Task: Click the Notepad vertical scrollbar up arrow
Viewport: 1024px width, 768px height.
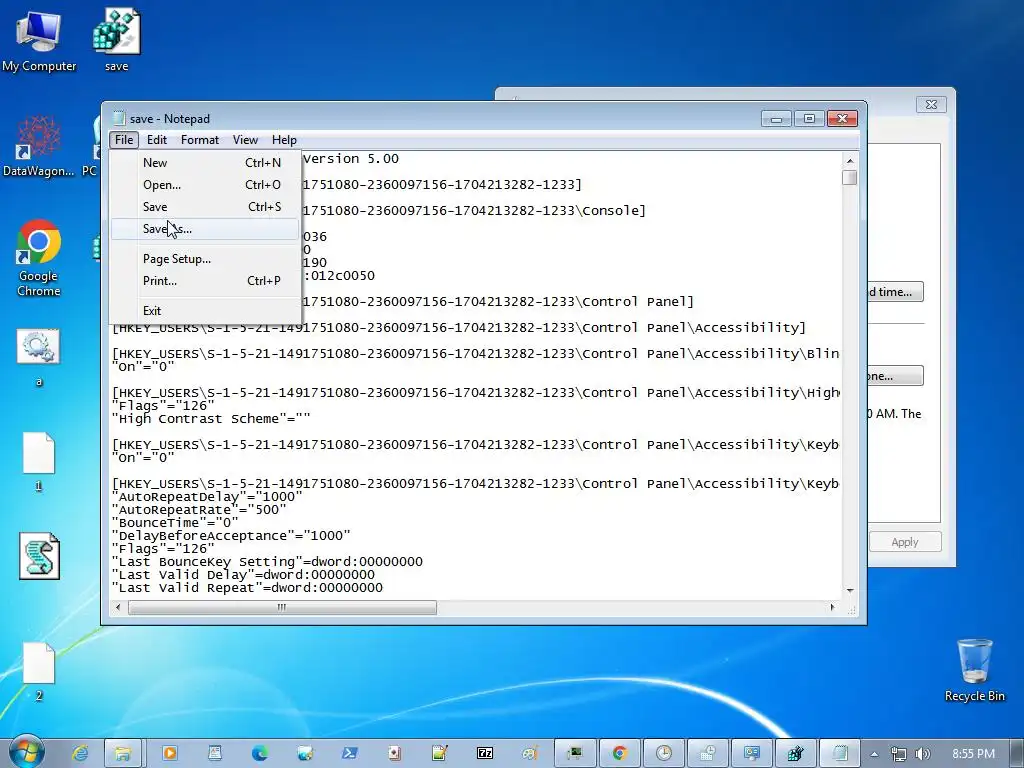Action: click(x=850, y=160)
